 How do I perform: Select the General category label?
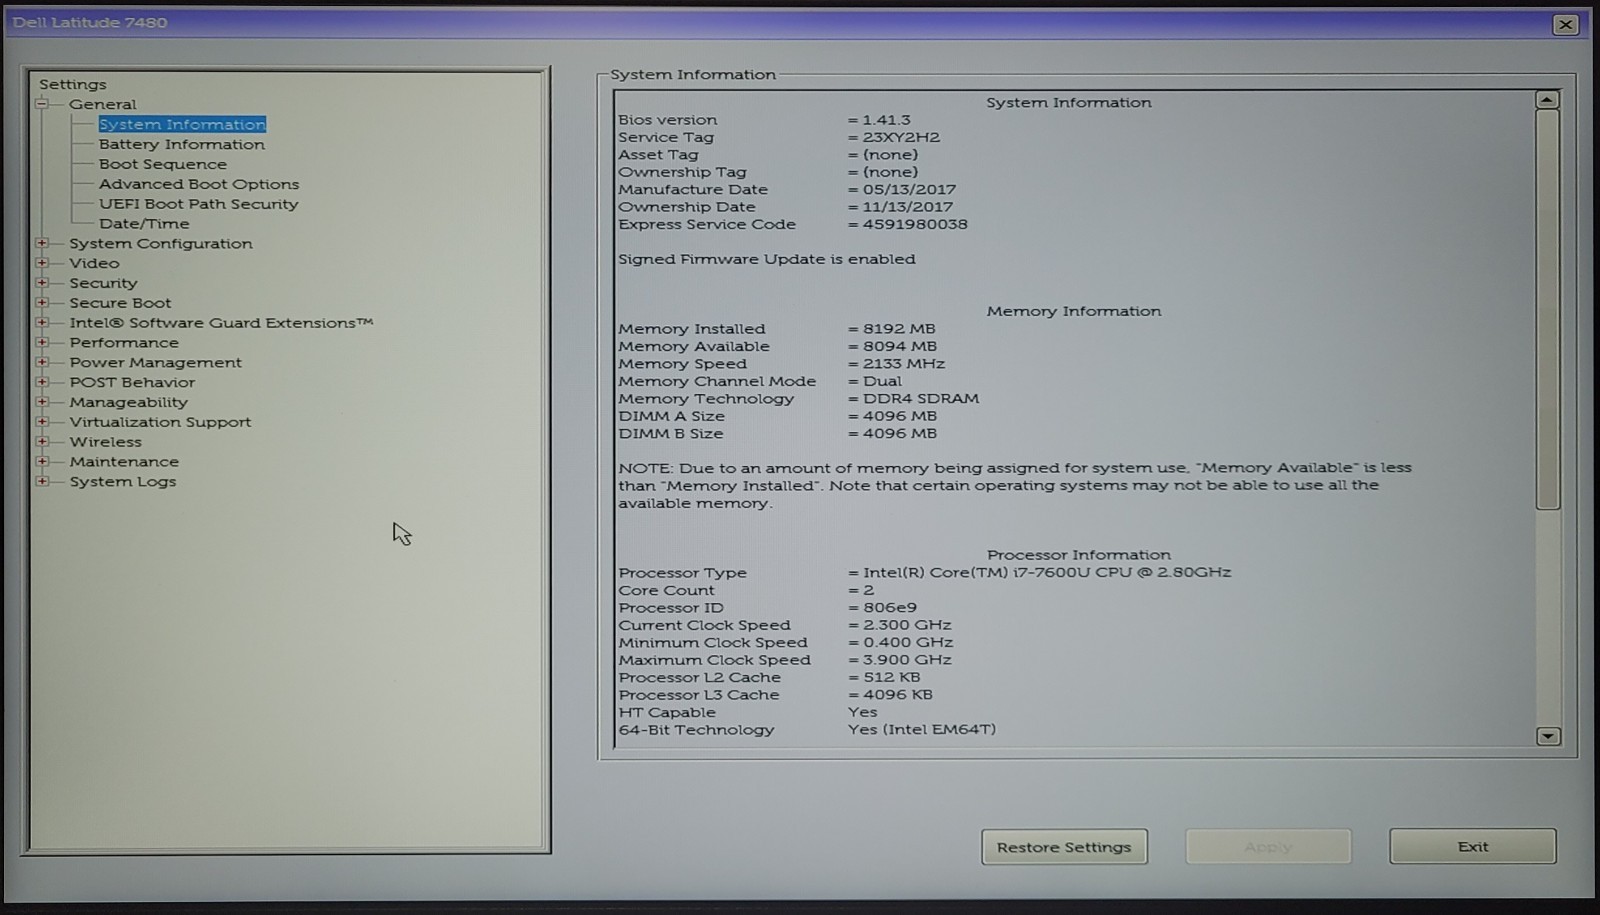(x=103, y=104)
